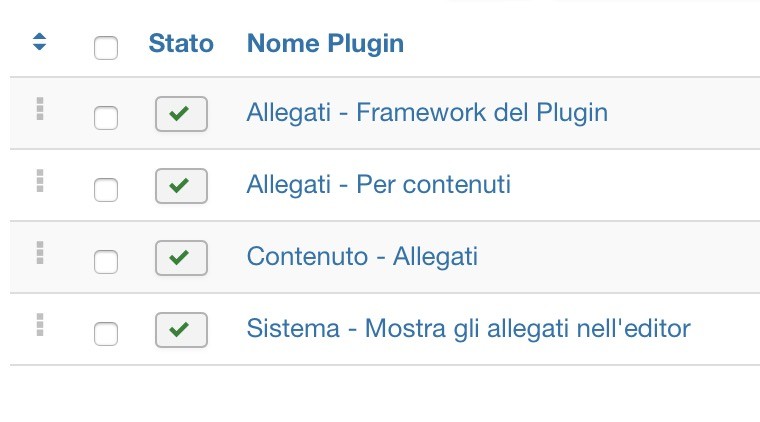Sort by the Nome Plugin column header

(x=325, y=43)
